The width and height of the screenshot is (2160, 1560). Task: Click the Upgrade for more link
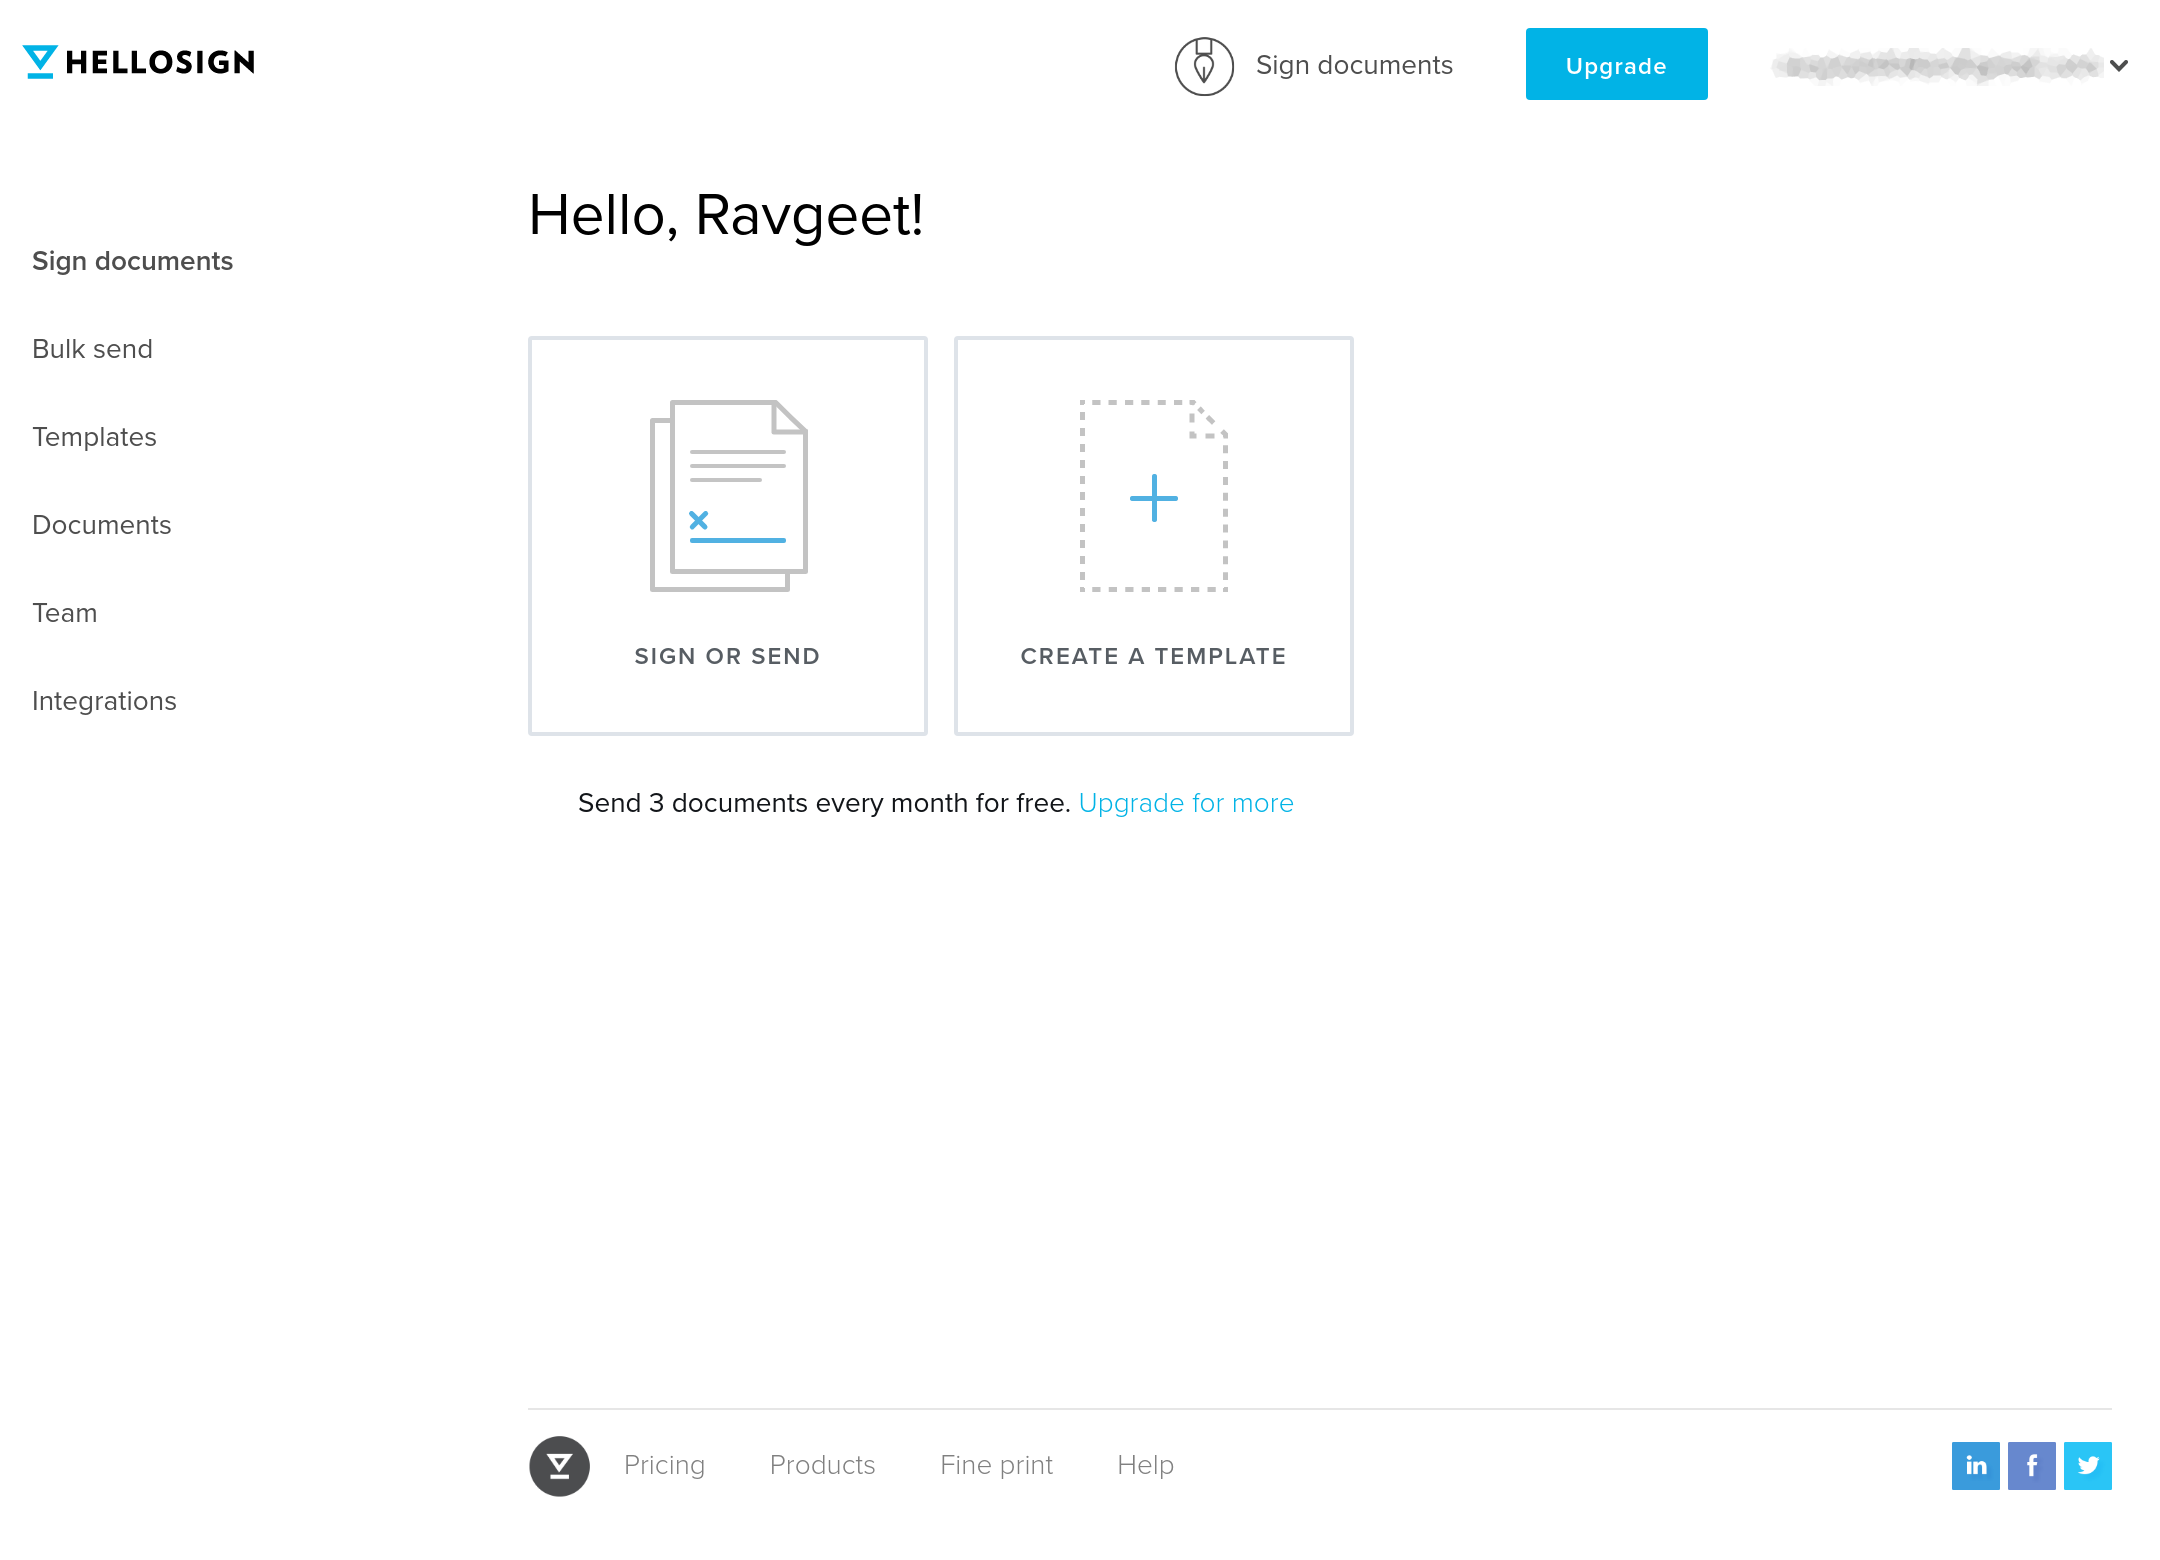pyautogui.click(x=1186, y=803)
